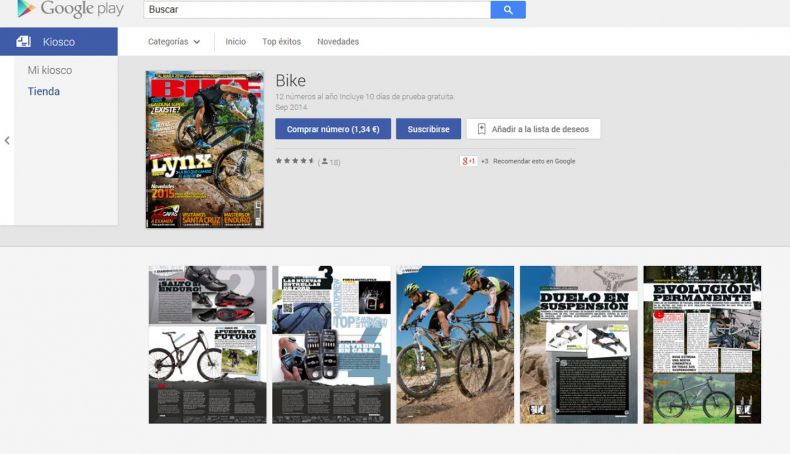Image resolution: width=790 pixels, height=454 pixels.
Task: Click the Google Play logo
Action: pos(70,9)
